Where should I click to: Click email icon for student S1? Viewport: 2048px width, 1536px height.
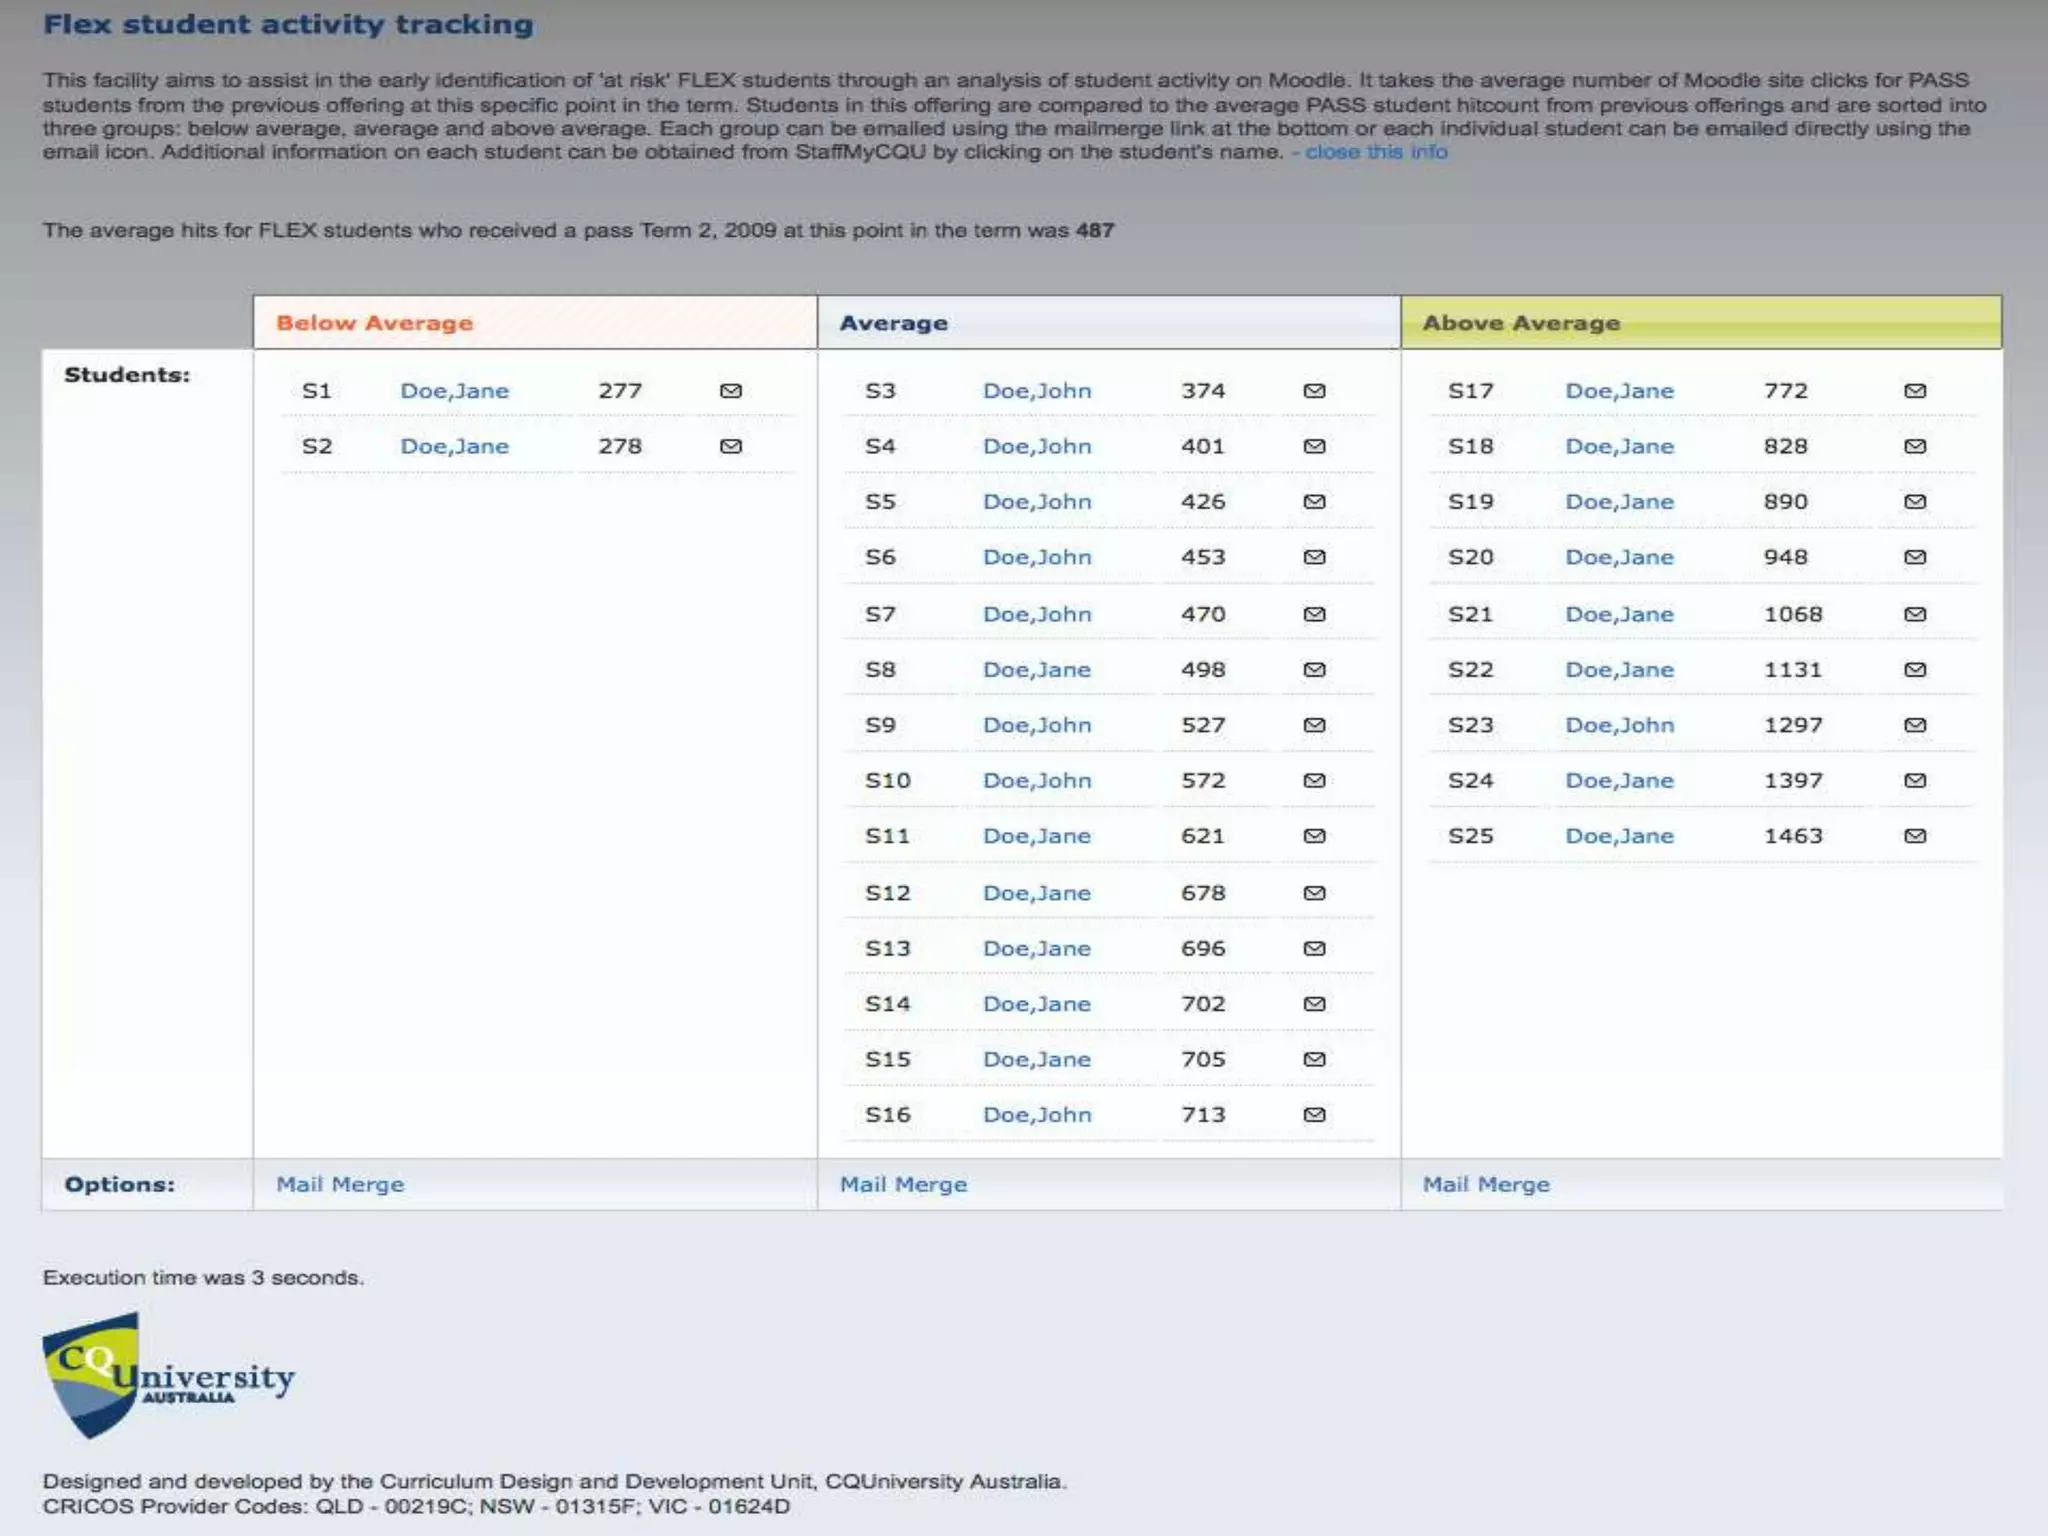[731, 391]
